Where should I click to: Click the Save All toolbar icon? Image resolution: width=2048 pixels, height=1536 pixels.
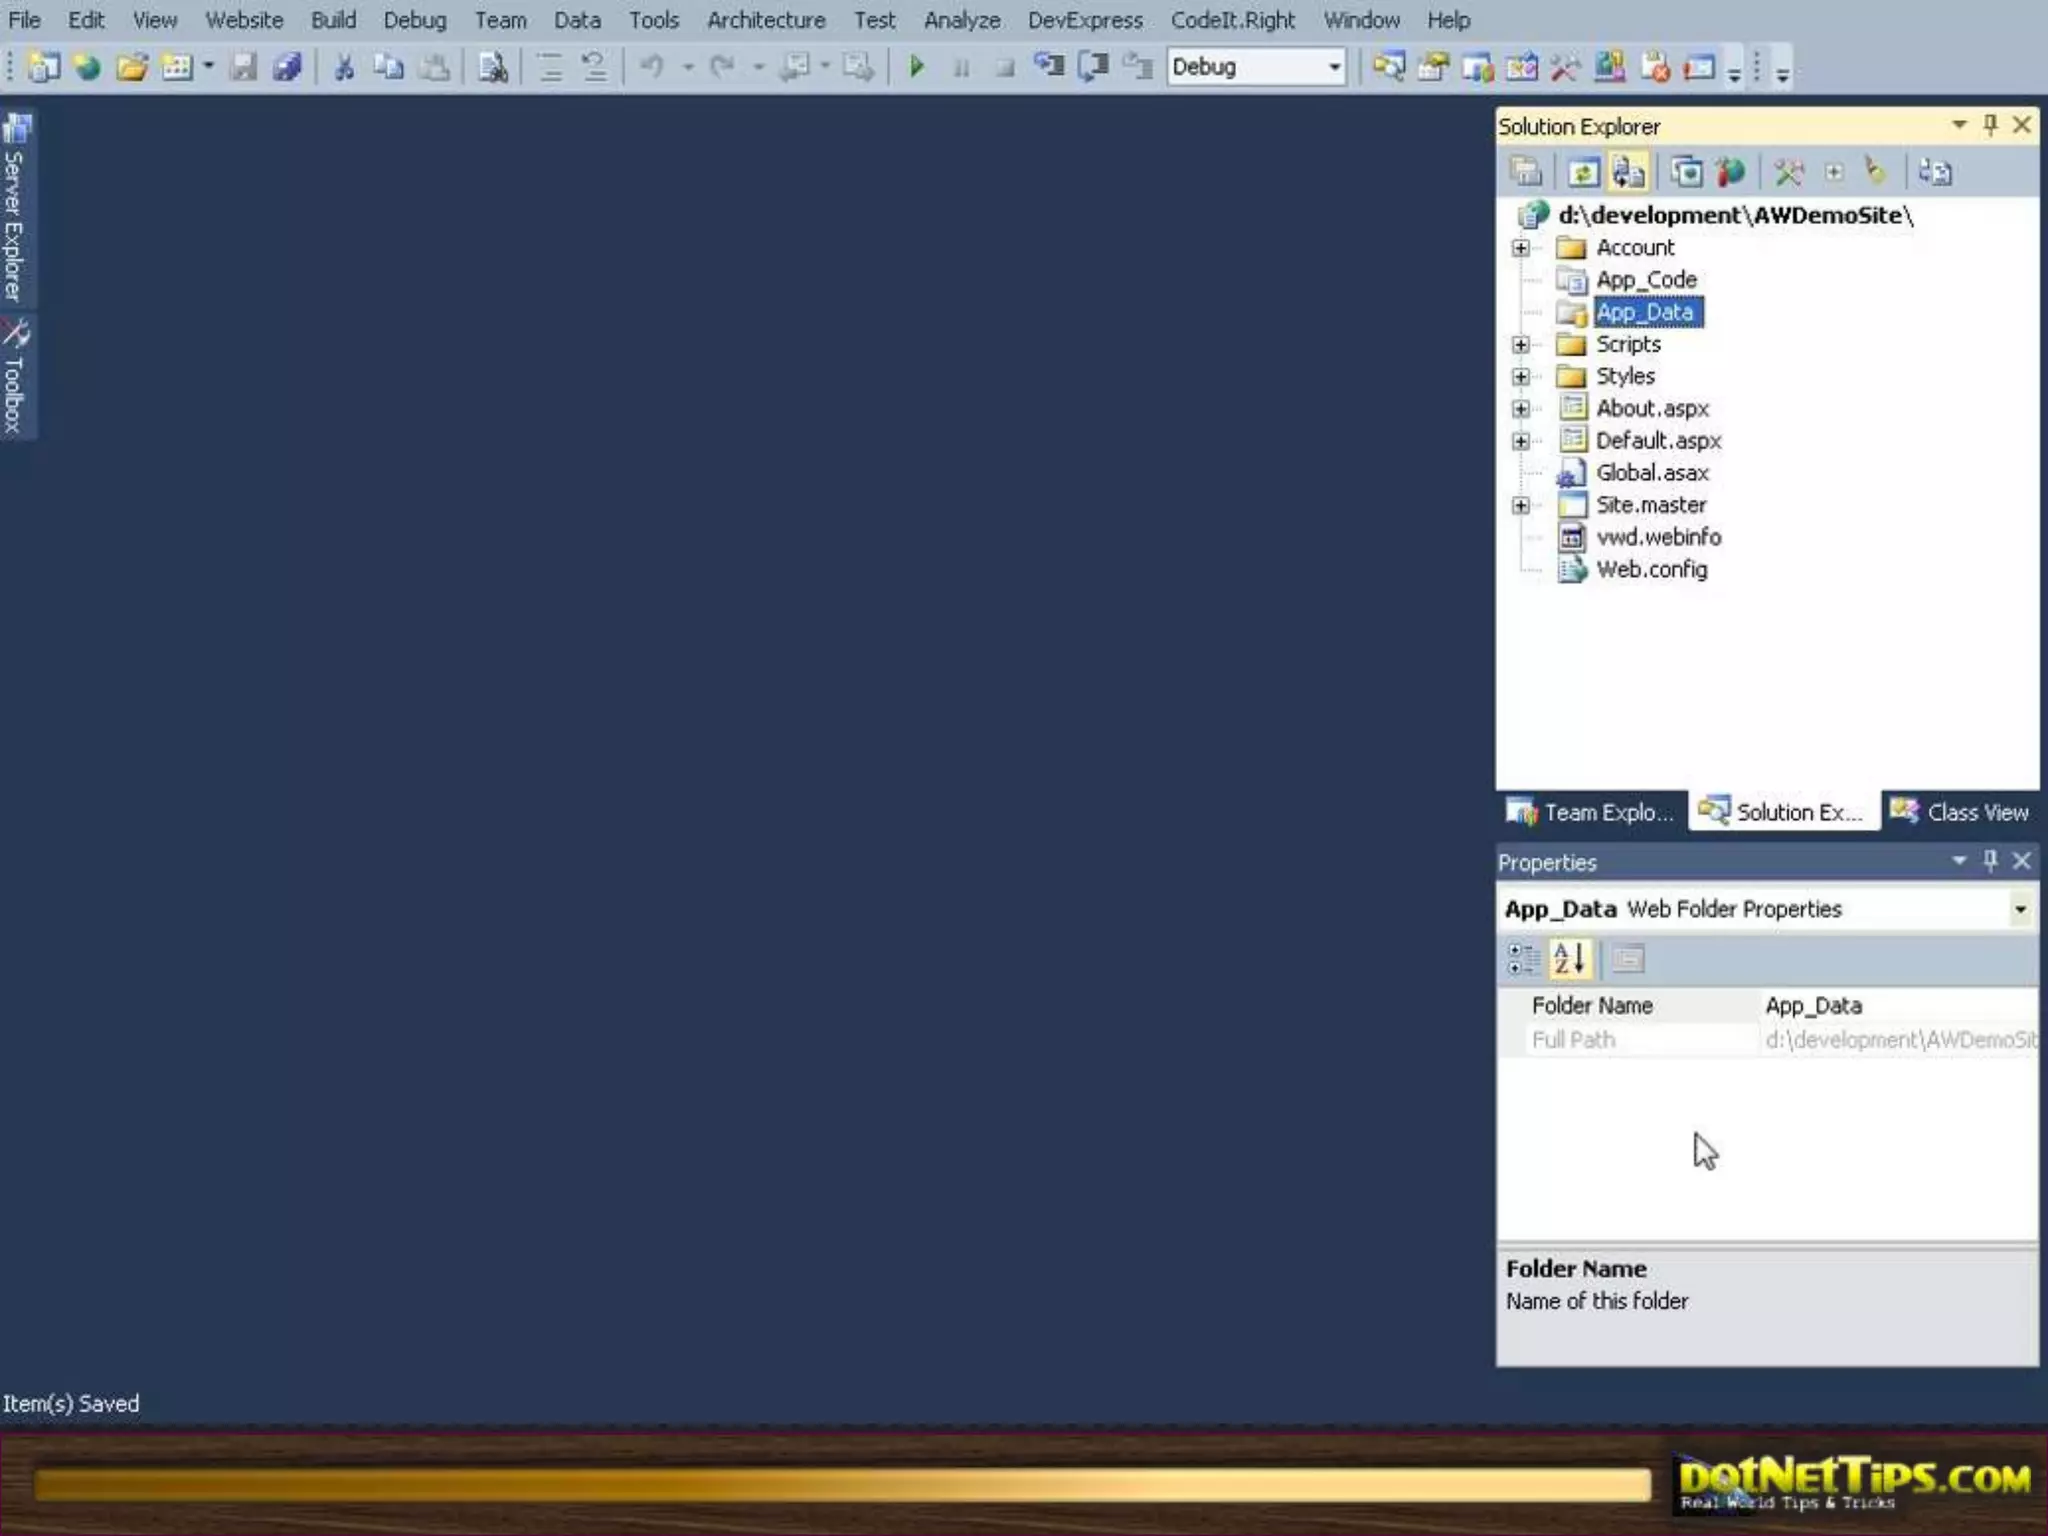tap(288, 67)
